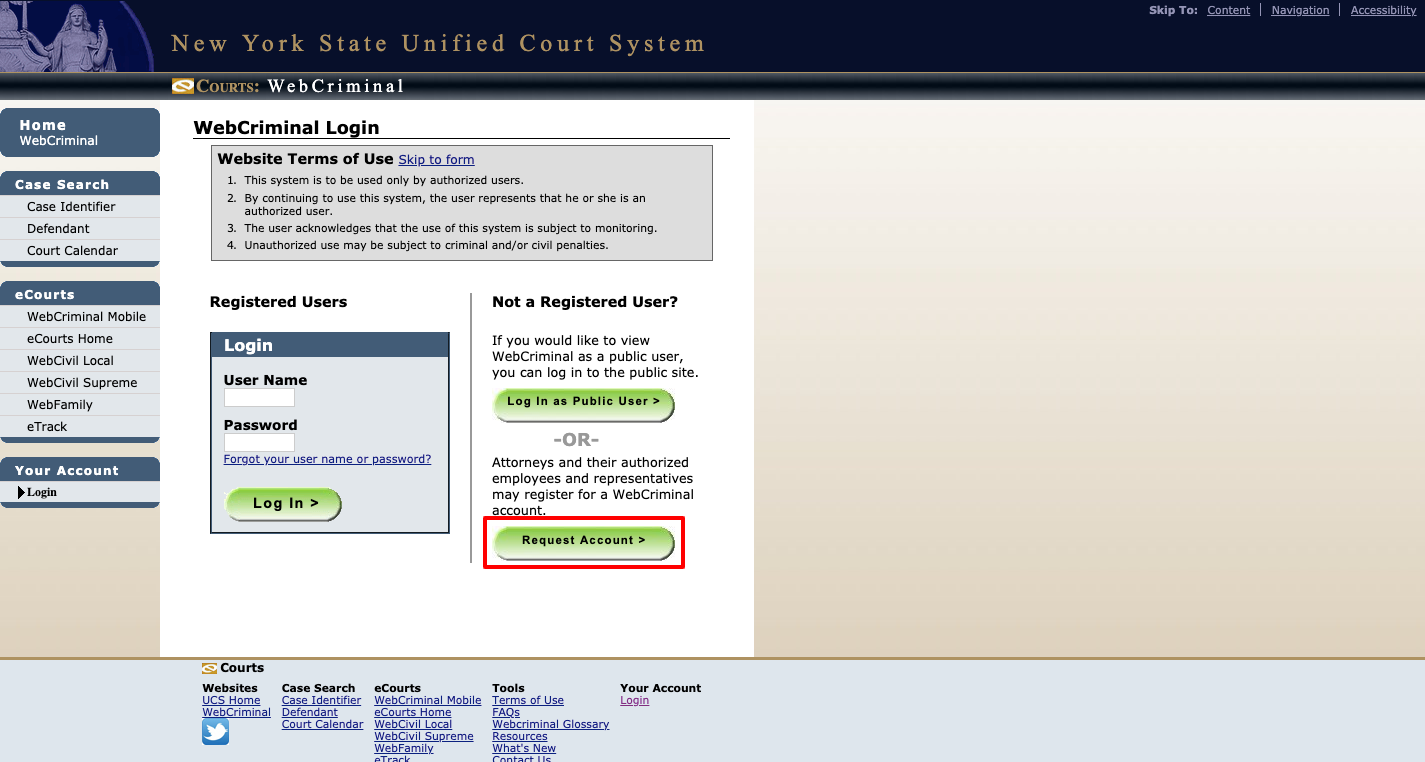Click Skip To Navigation link

tap(1300, 10)
